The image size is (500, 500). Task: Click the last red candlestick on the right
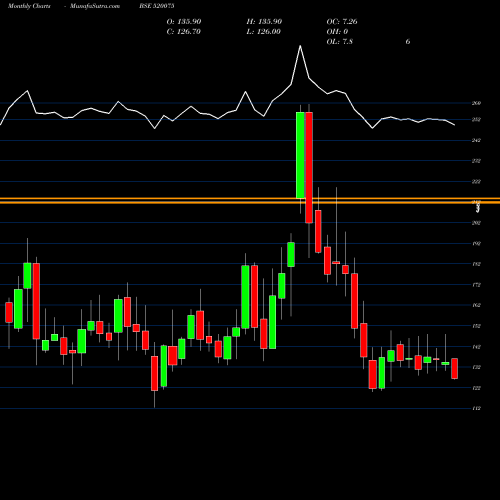point(454,368)
